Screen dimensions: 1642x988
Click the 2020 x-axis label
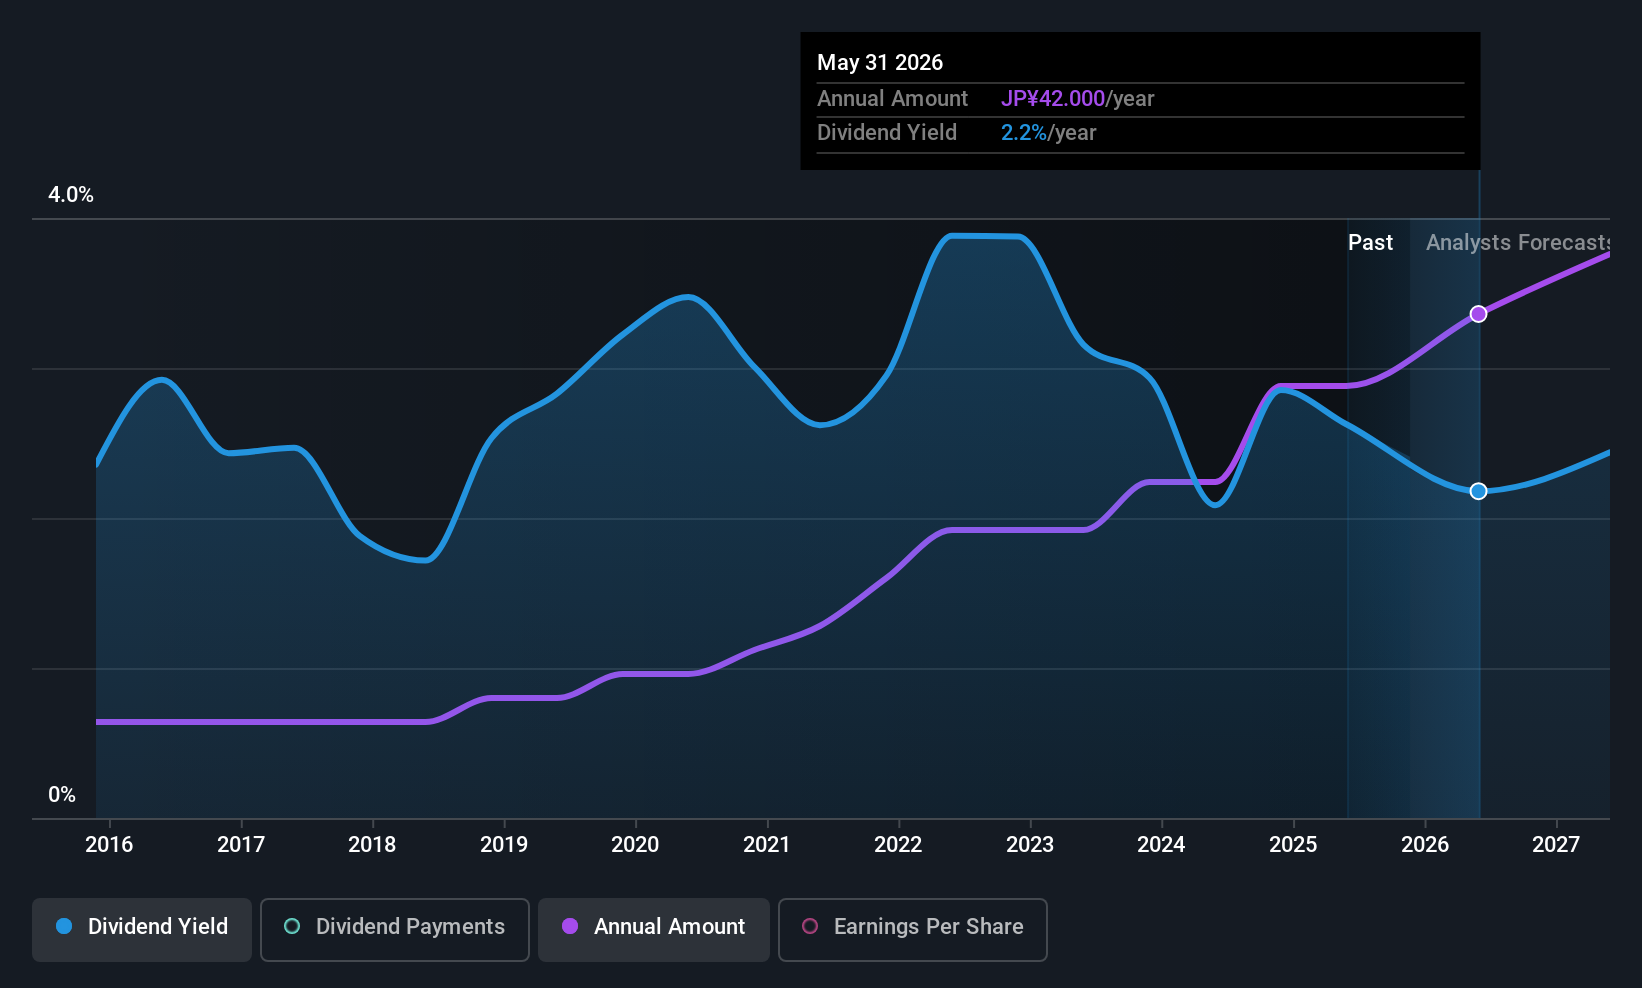coord(635,845)
